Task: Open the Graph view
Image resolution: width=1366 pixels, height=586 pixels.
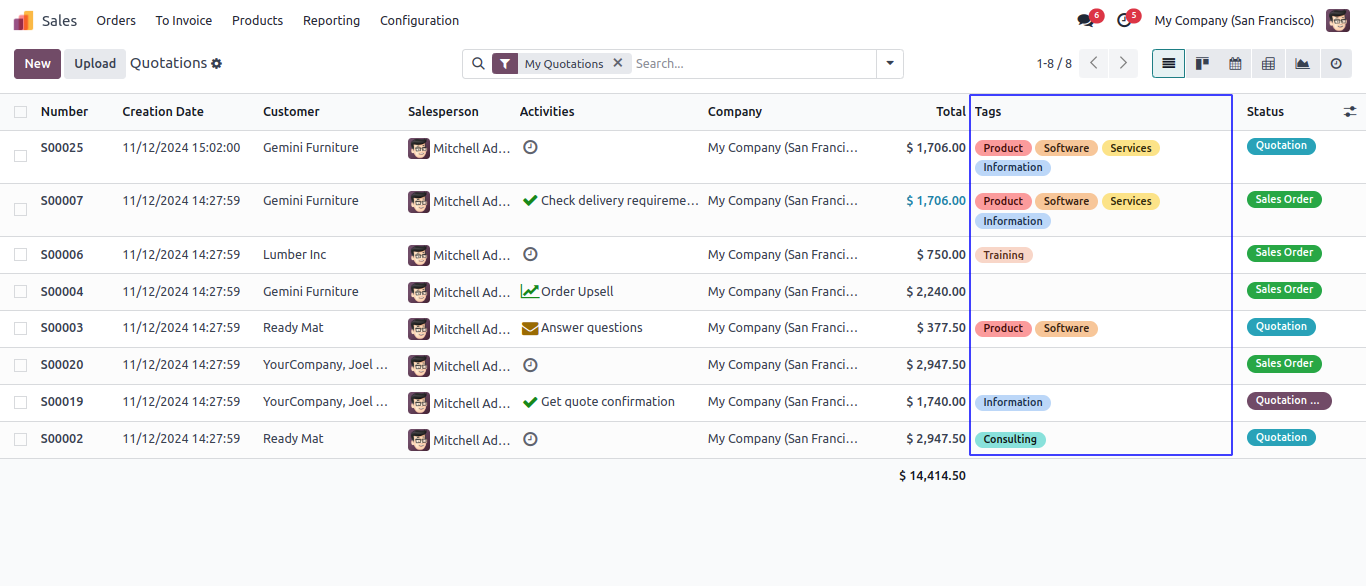Action: tap(1302, 64)
